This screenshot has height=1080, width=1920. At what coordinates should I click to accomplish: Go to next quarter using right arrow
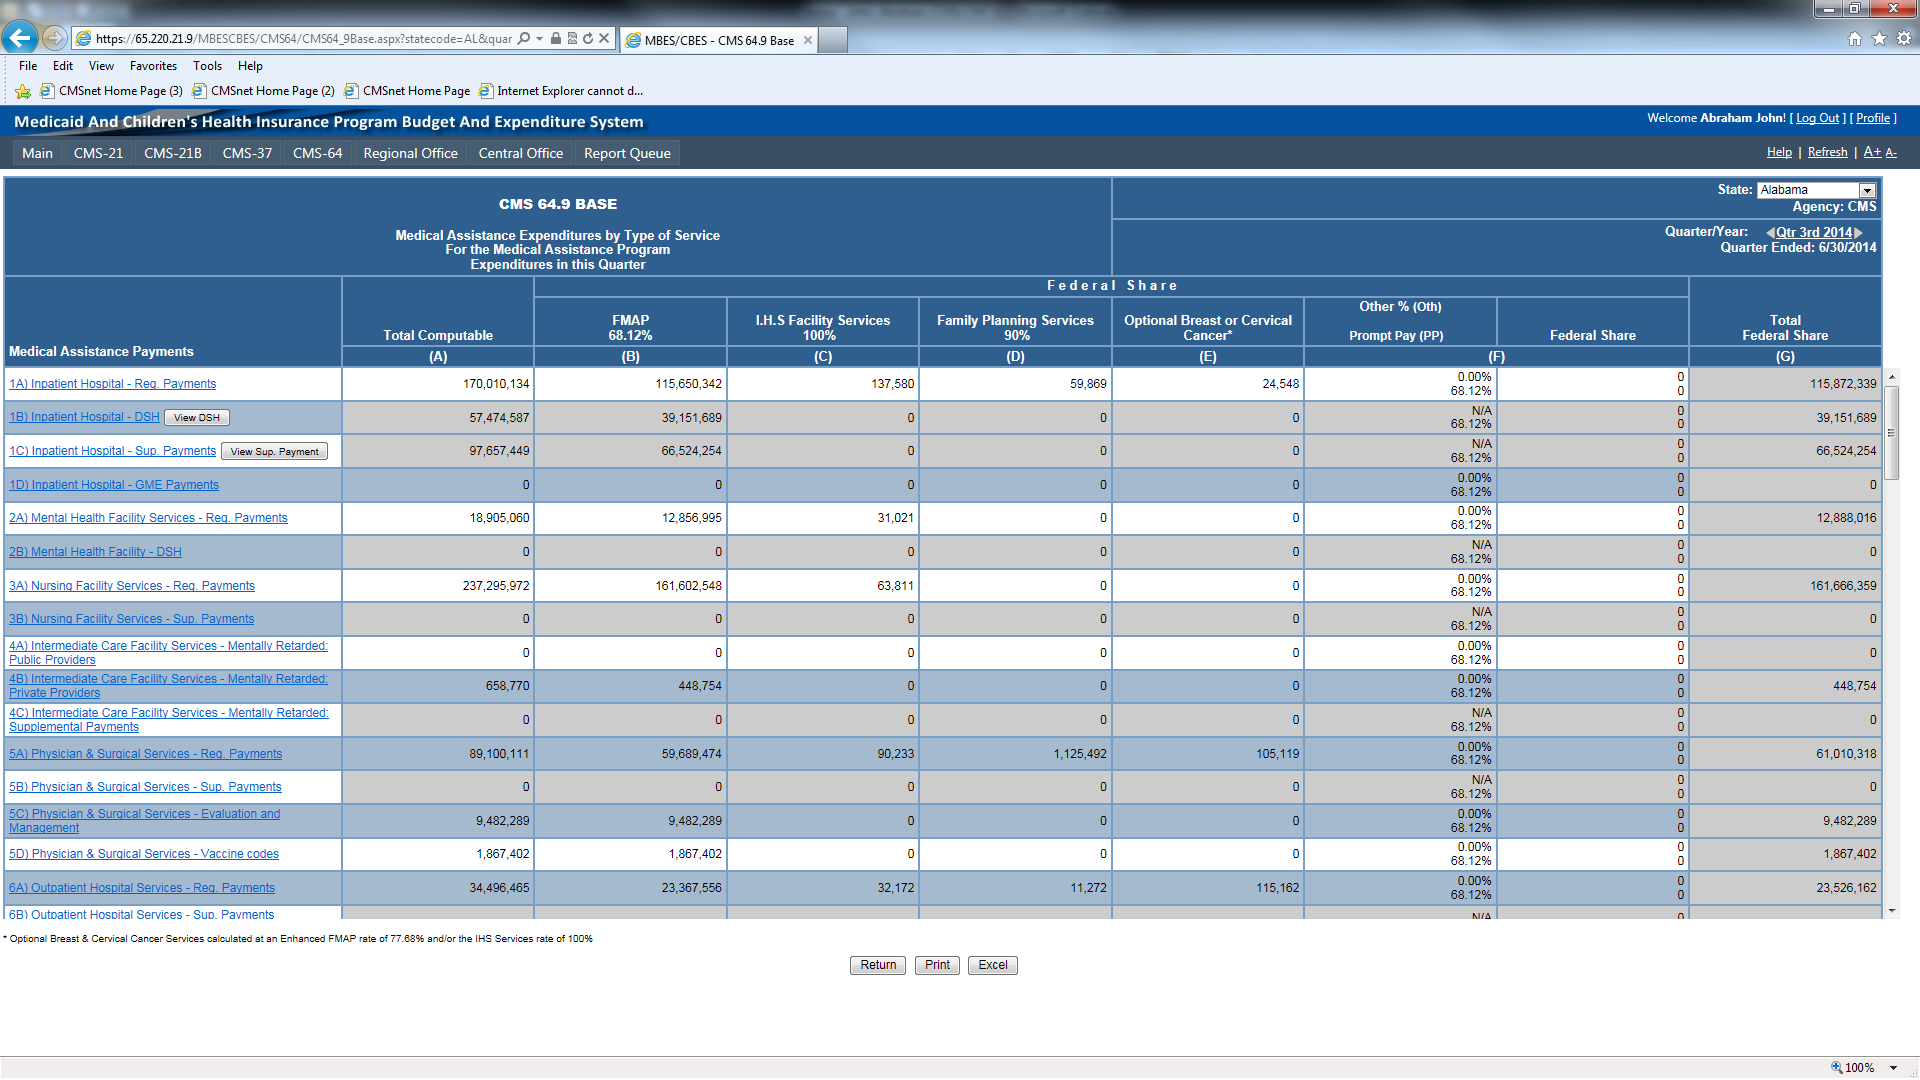(x=1859, y=232)
